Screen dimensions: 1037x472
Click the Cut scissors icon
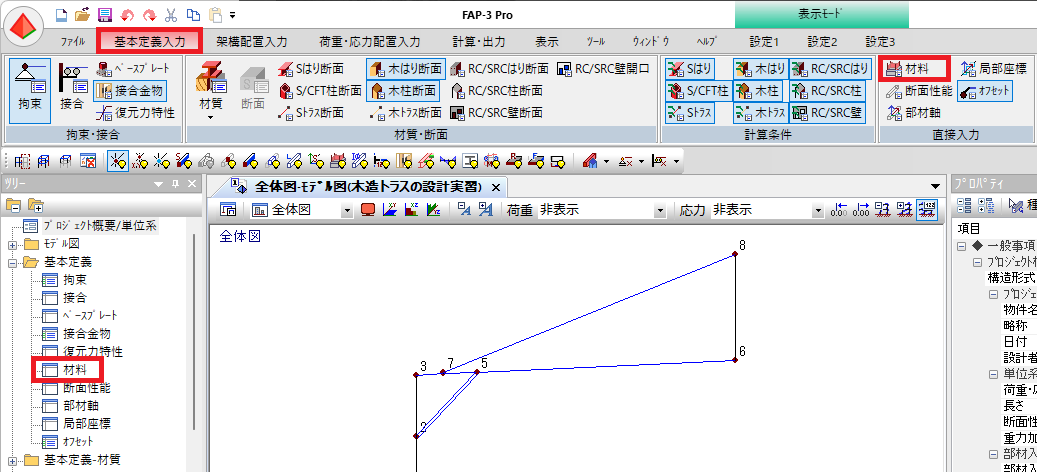pyautogui.click(x=171, y=14)
